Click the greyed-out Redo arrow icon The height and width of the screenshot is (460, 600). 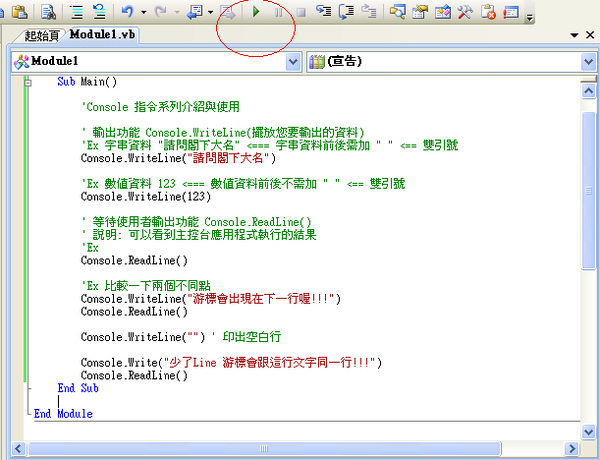tap(161, 12)
